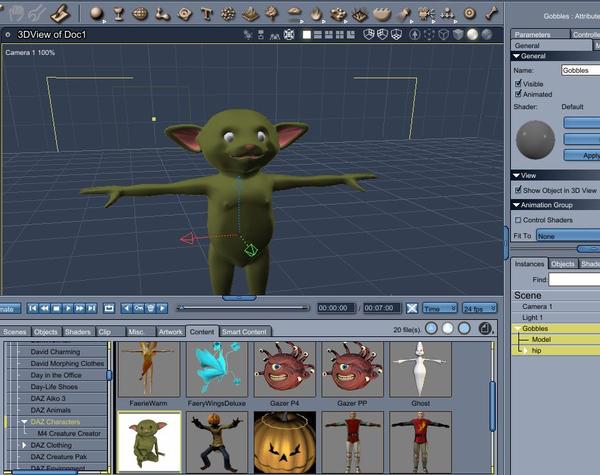
Task: Select the first blue browser view circle
Action: pos(431,328)
